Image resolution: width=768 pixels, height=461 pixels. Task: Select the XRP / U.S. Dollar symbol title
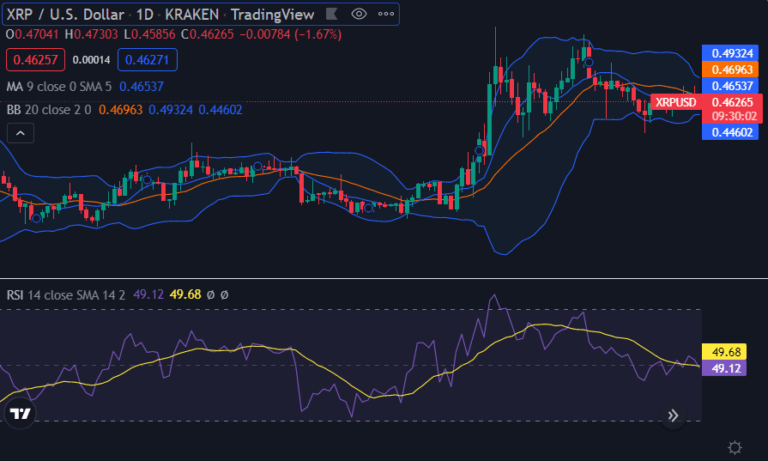point(65,15)
